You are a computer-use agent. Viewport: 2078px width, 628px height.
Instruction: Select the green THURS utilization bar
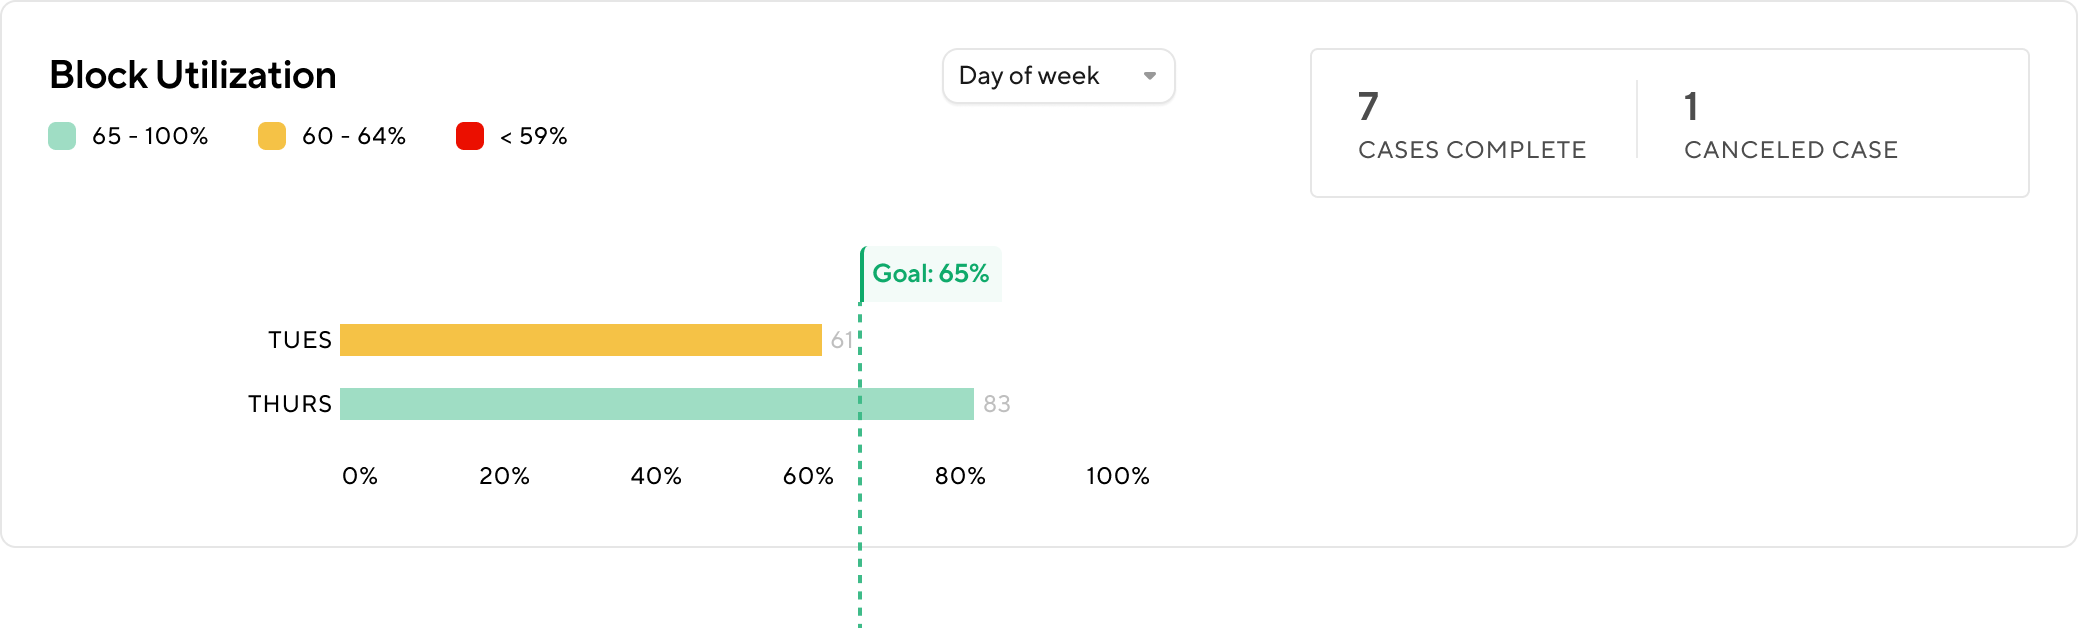click(x=656, y=404)
